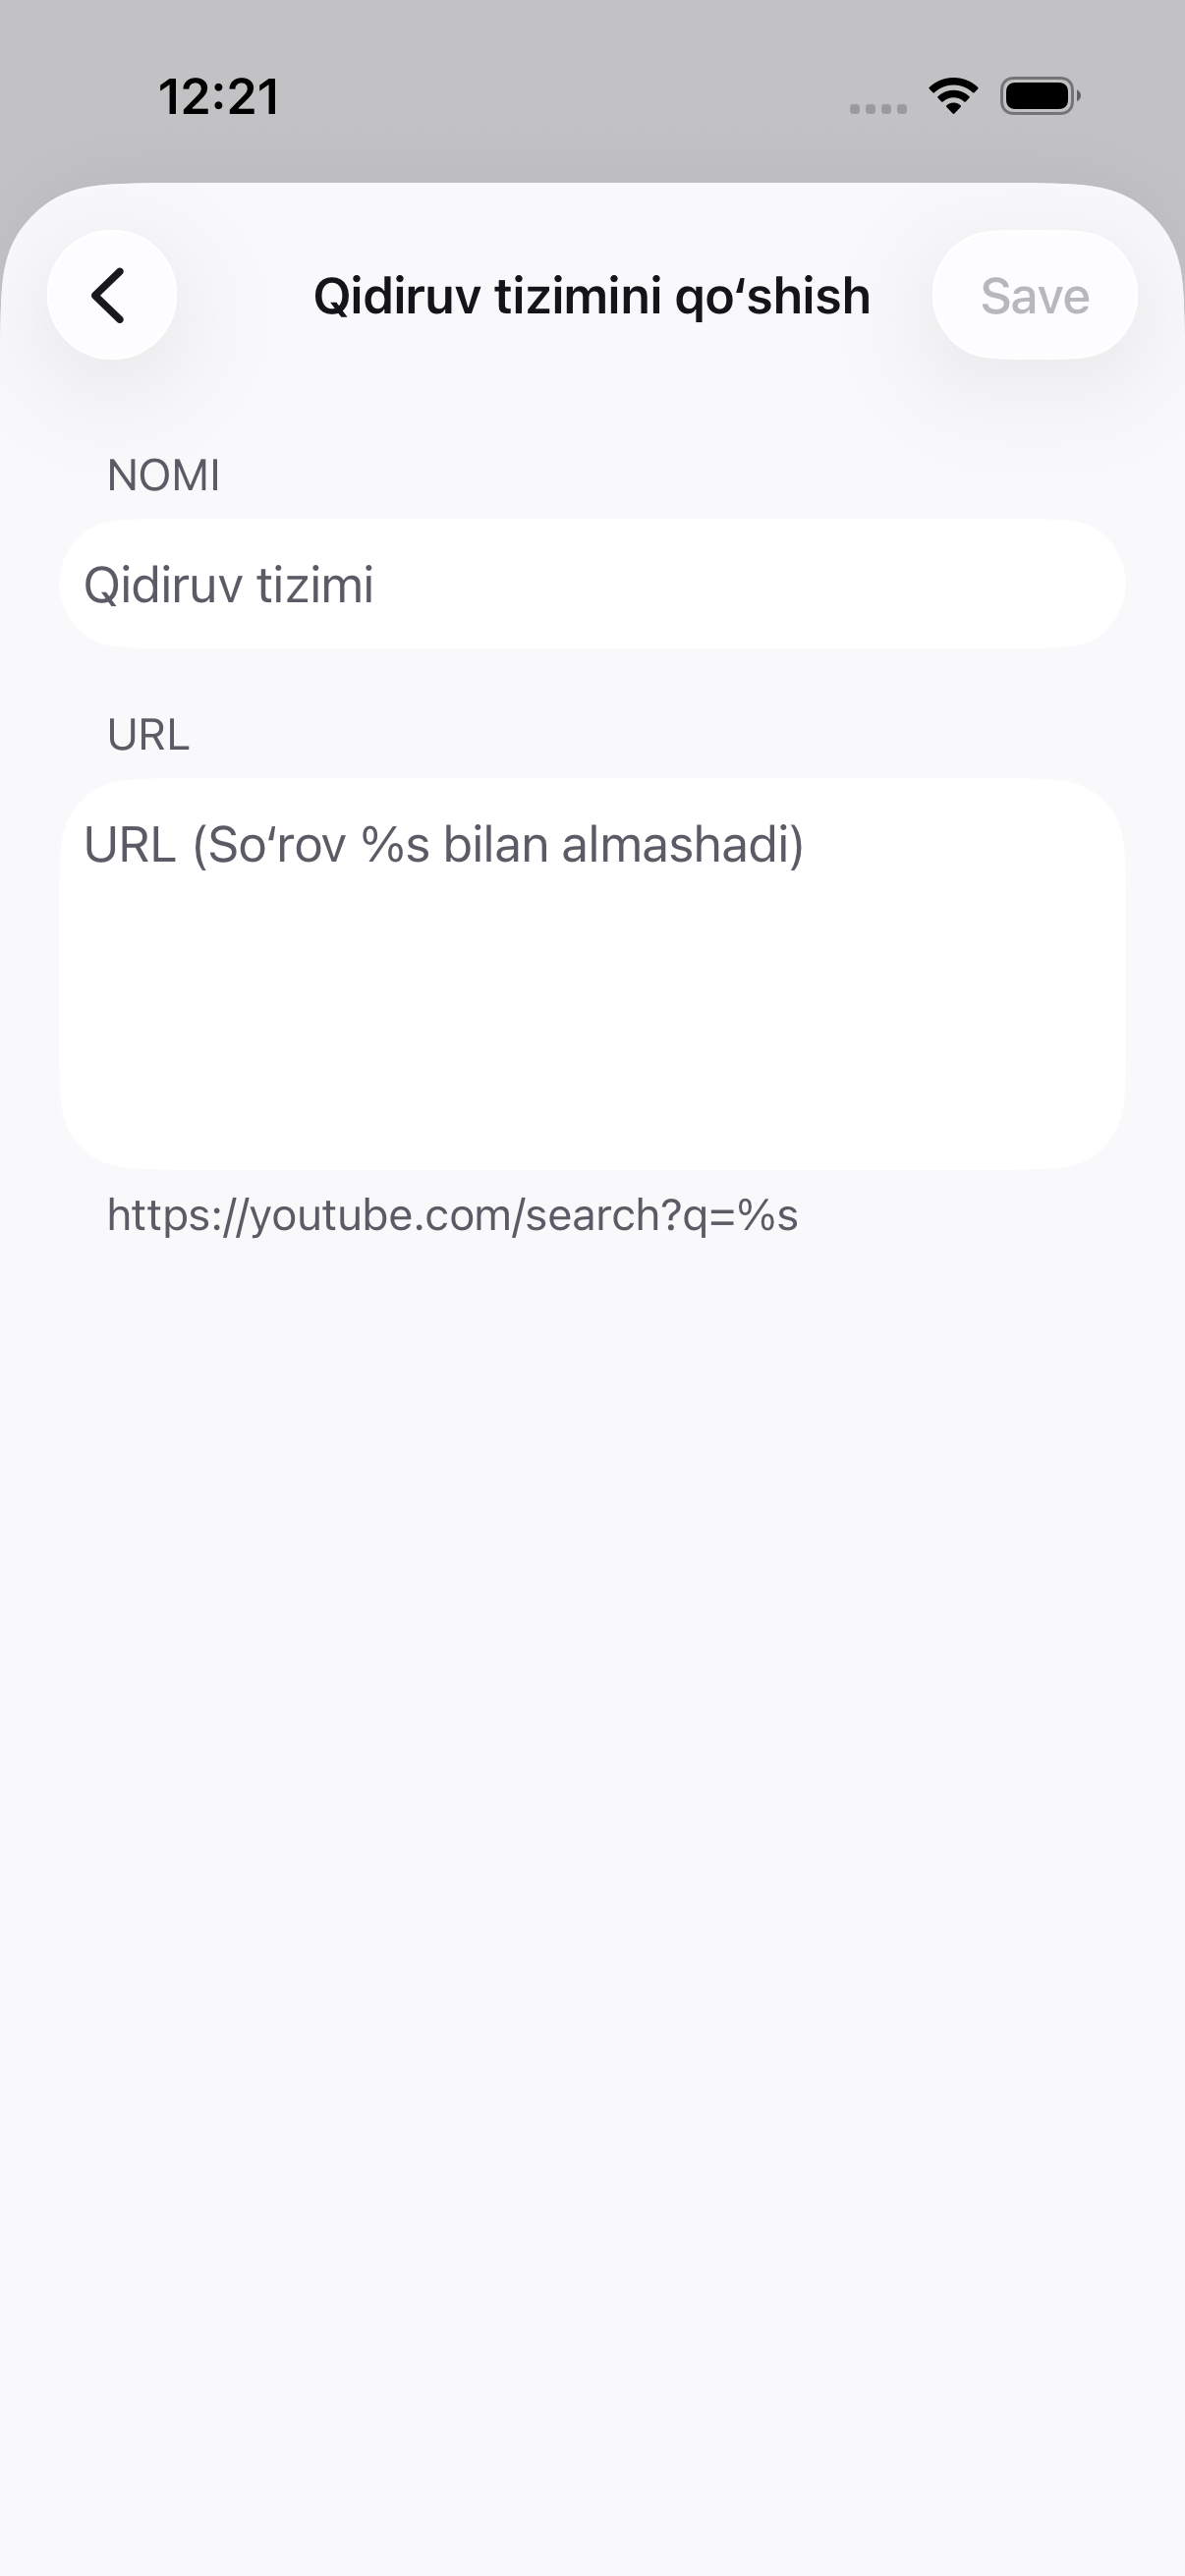Tap the empty space between name field and URL label
Image resolution: width=1185 pixels, height=2576 pixels.
592,680
